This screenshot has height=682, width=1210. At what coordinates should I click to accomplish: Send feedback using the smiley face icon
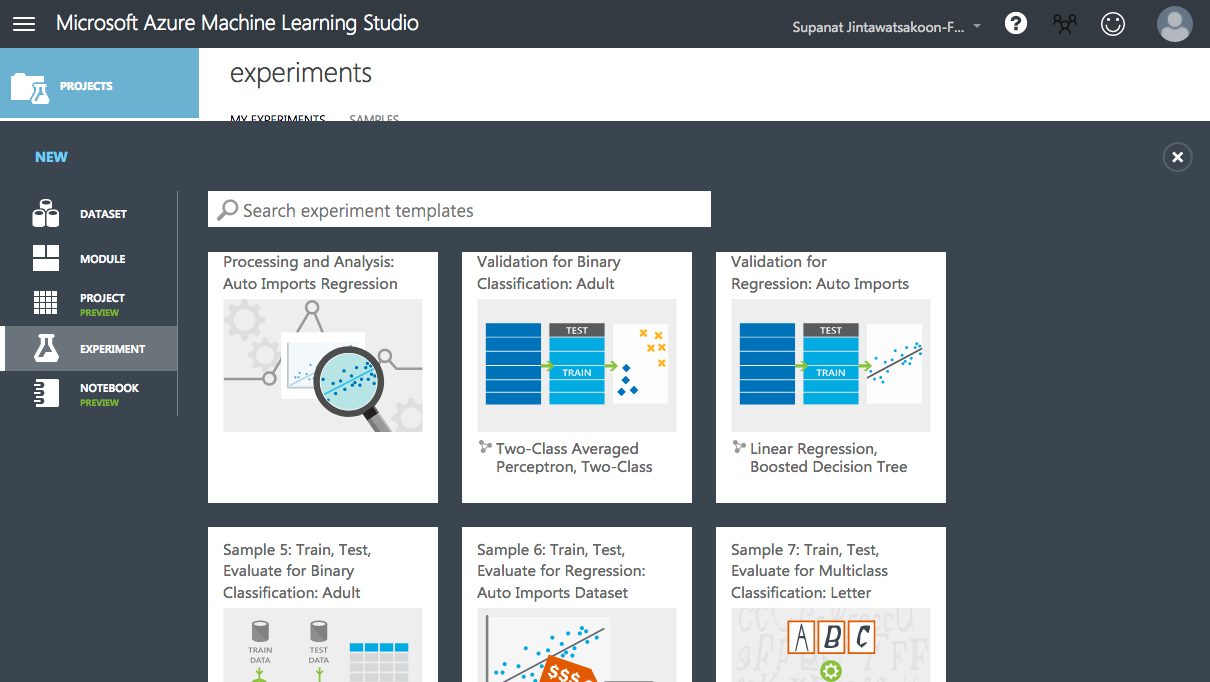tap(1112, 23)
